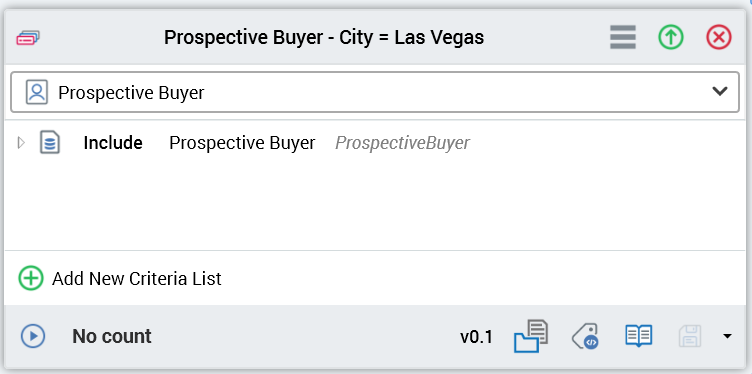Click the database document icon in the Include row

[50, 143]
